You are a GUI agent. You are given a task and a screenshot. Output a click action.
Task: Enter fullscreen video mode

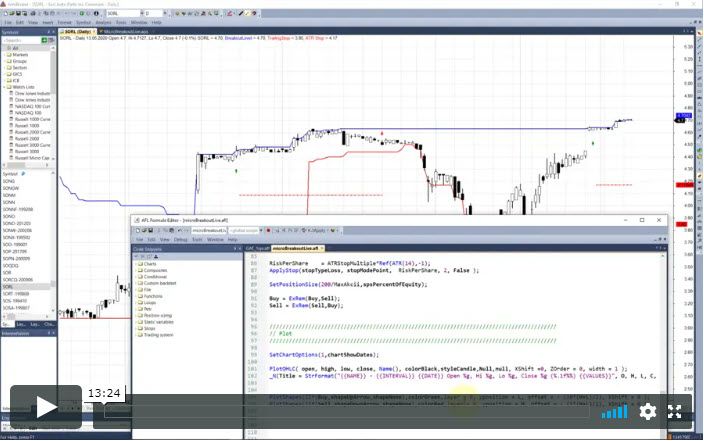coord(677,411)
